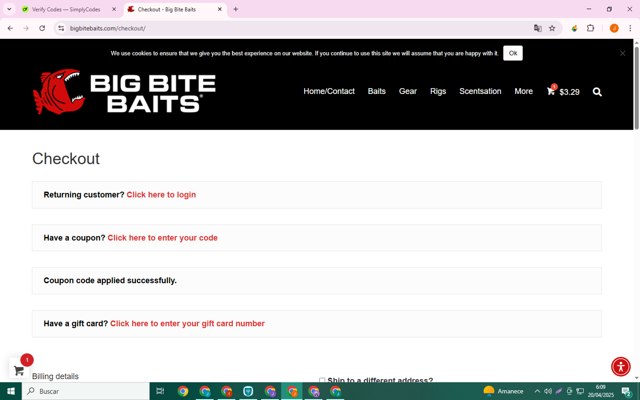Open Task View in the taskbar
640x400 pixels.
(x=160, y=391)
